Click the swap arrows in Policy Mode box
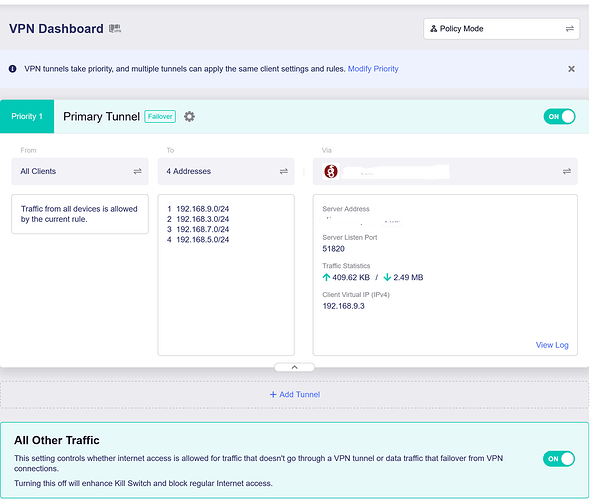Viewport: 592px width, 500px height. tap(569, 29)
